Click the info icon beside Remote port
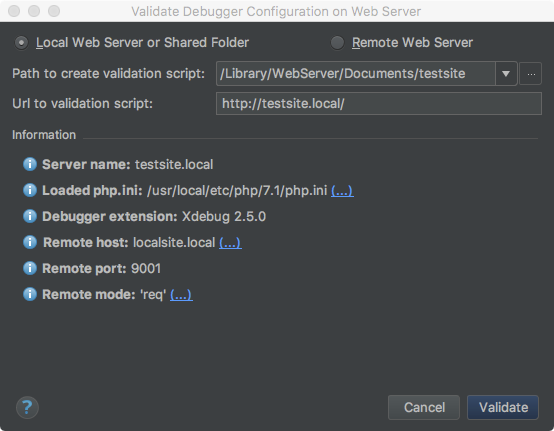554x431 pixels. [x=30, y=268]
